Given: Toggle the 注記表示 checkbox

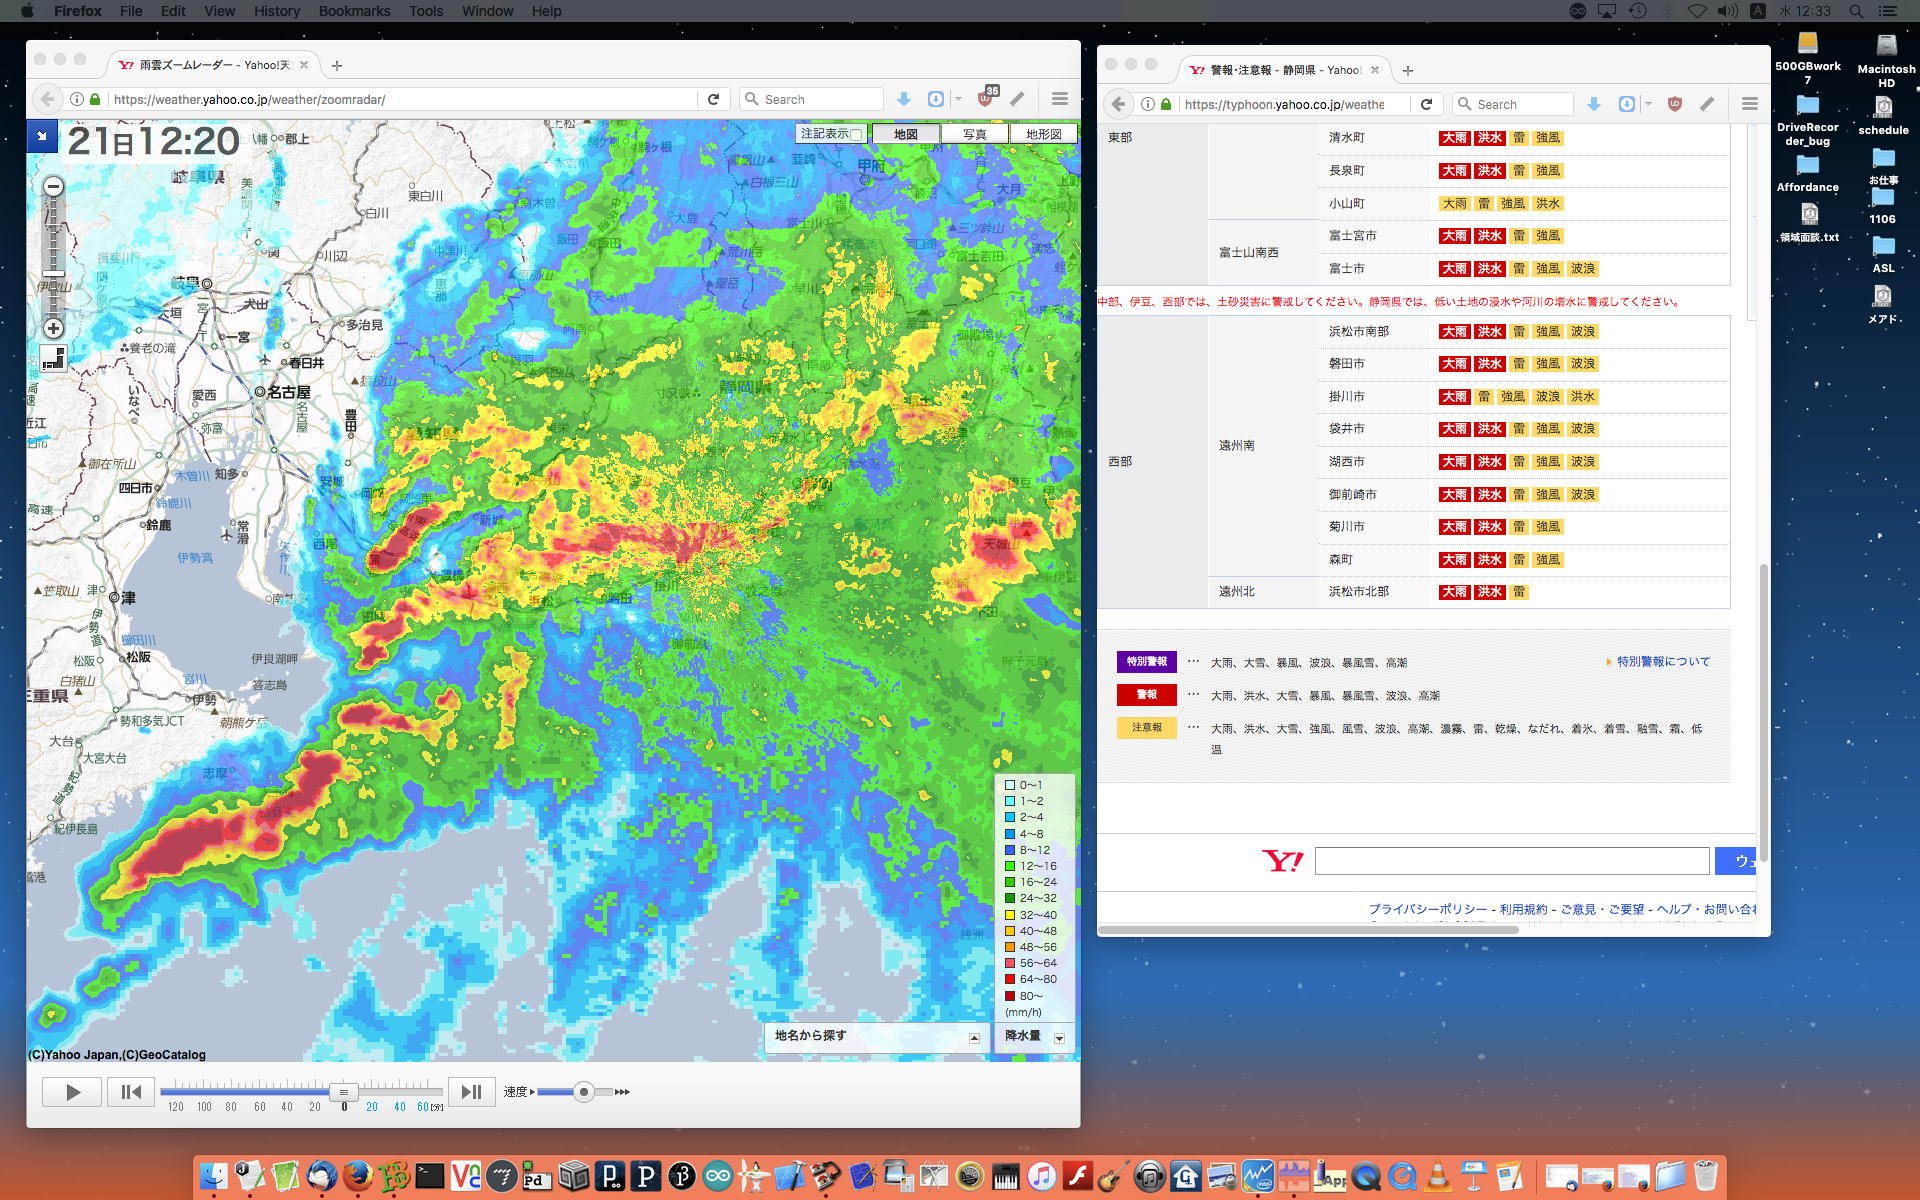Looking at the screenshot, I should 856,135.
